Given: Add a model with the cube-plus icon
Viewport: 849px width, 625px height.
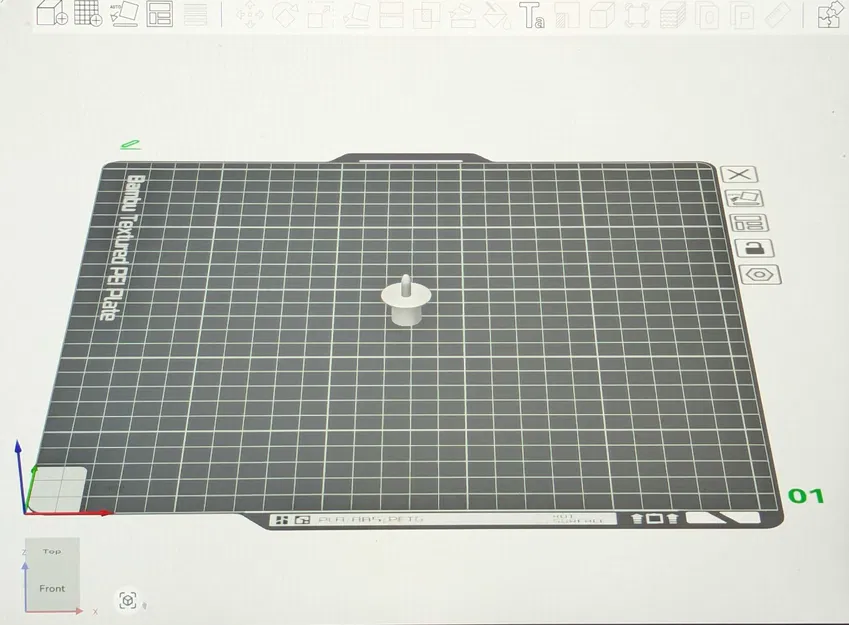Looking at the screenshot, I should [51, 13].
